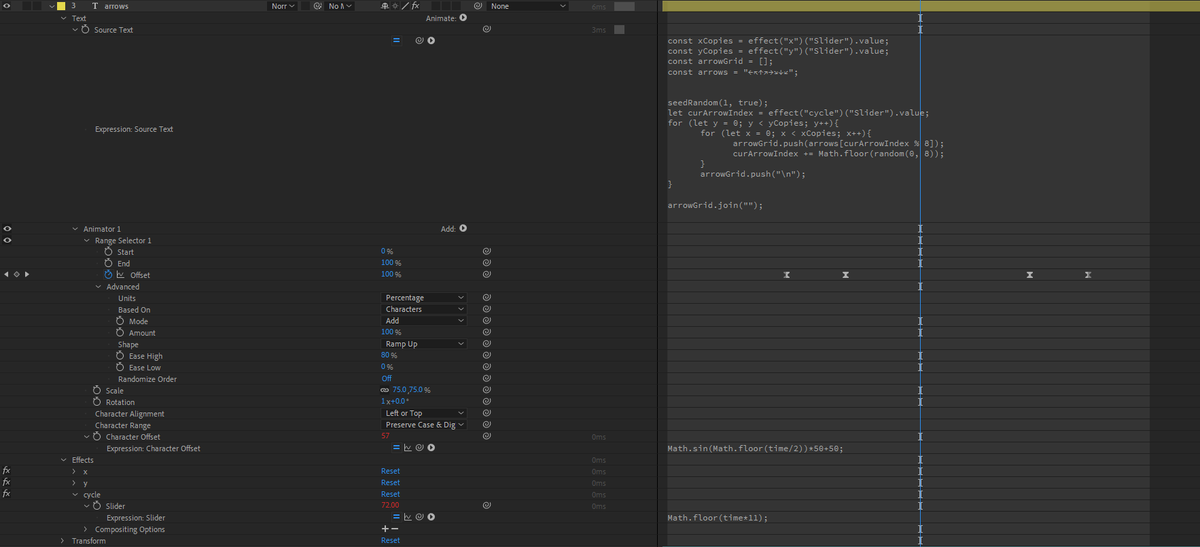Toggle the continuously rasterize switch on arrows layer
This screenshot has width=1200, height=547.
tap(395, 6)
